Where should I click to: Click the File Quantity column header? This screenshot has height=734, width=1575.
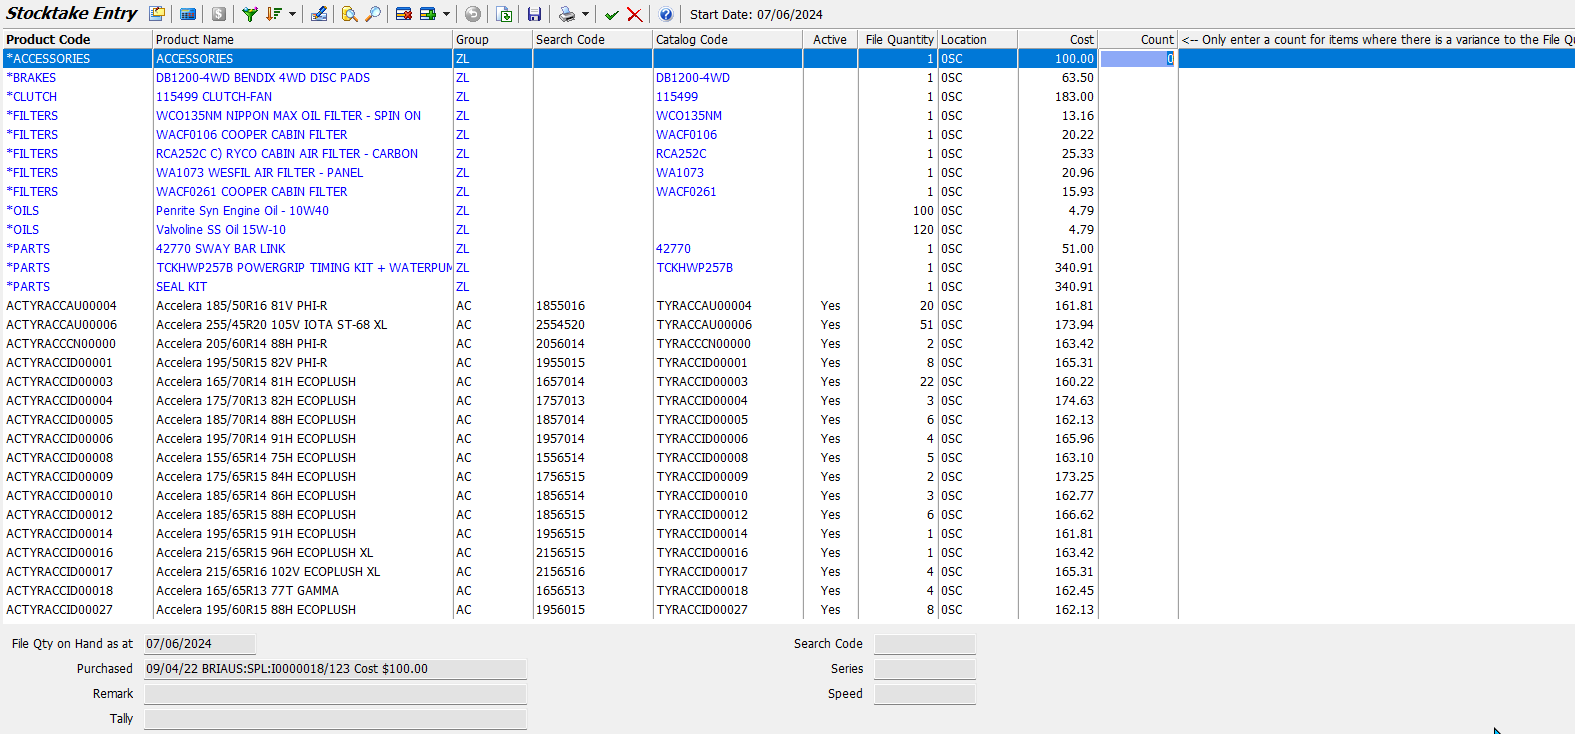tap(898, 40)
